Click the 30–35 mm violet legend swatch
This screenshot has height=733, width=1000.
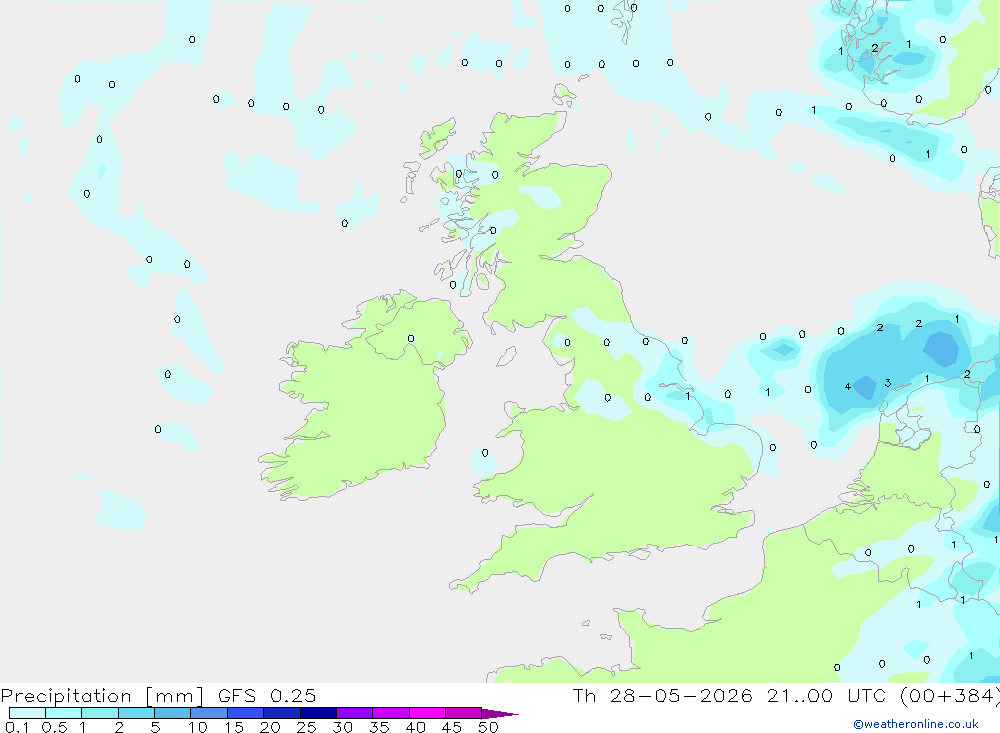click(354, 713)
